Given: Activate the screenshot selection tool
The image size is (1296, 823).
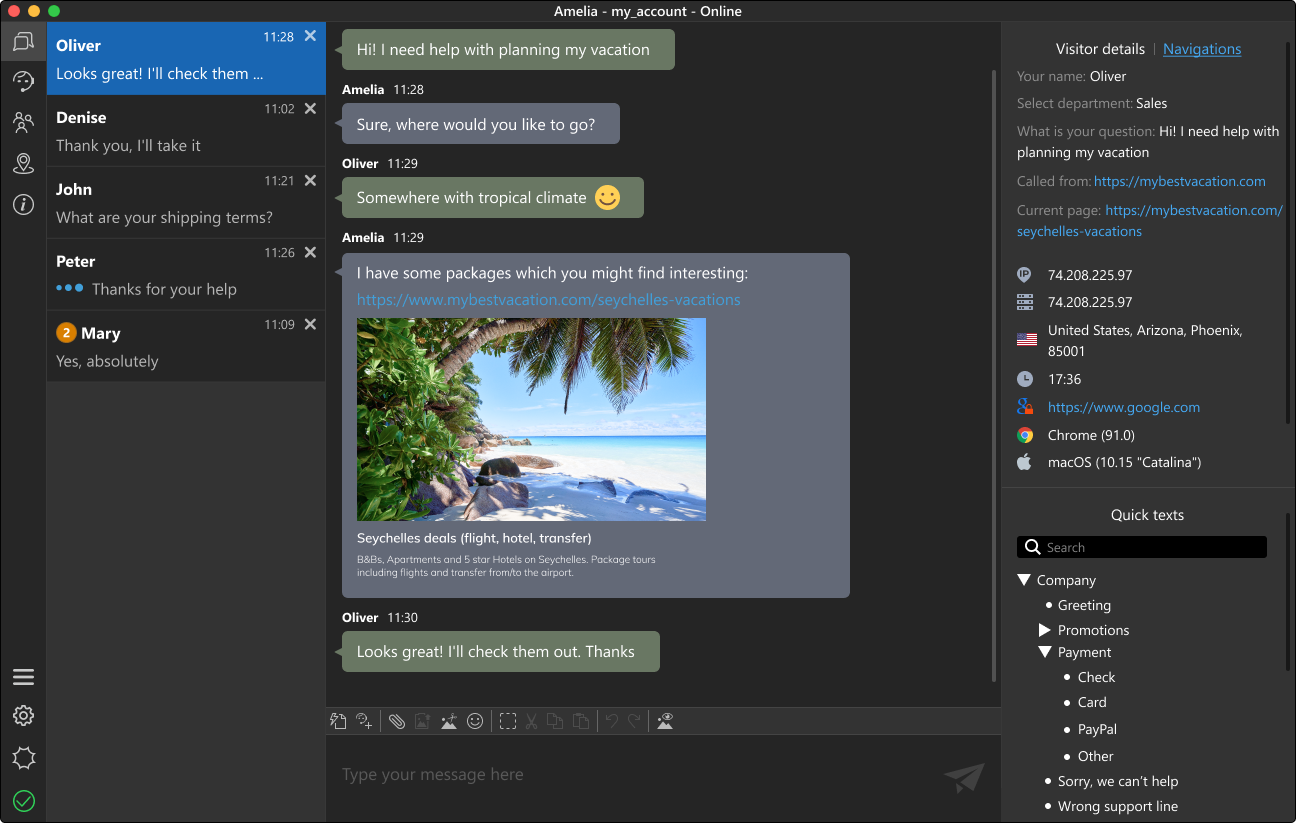Looking at the screenshot, I should (508, 720).
